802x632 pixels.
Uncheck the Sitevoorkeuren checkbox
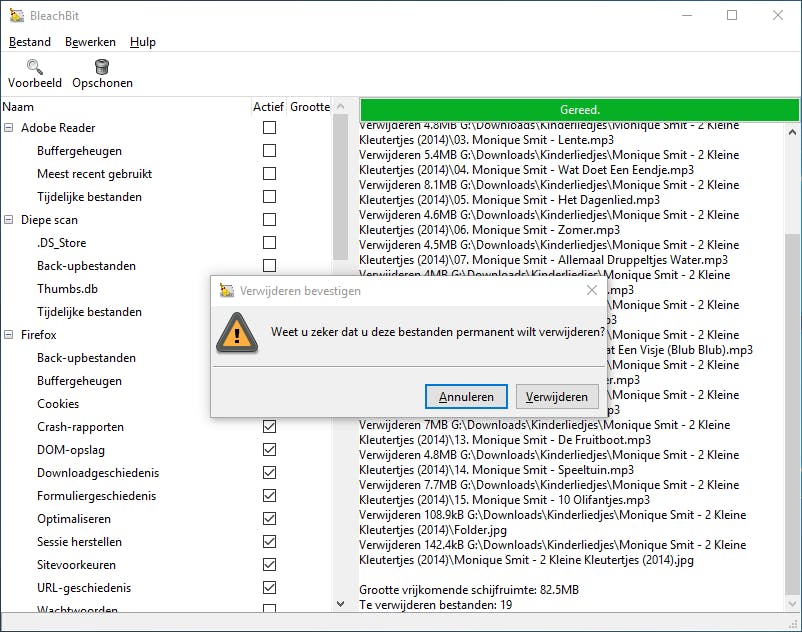click(x=269, y=565)
